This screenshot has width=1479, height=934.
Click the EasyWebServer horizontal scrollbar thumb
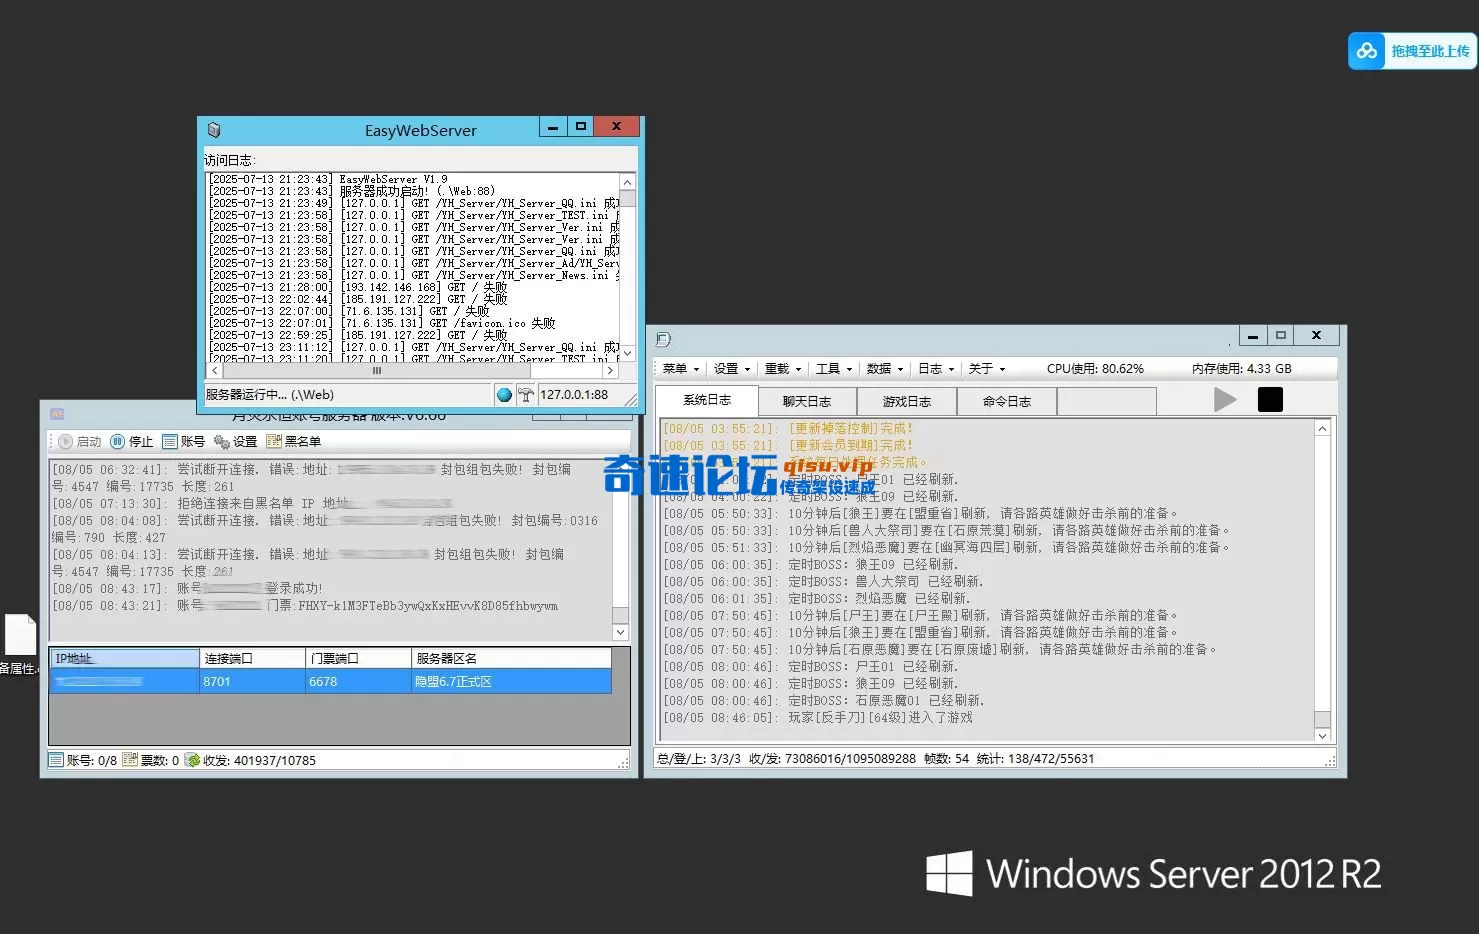click(377, 370)
